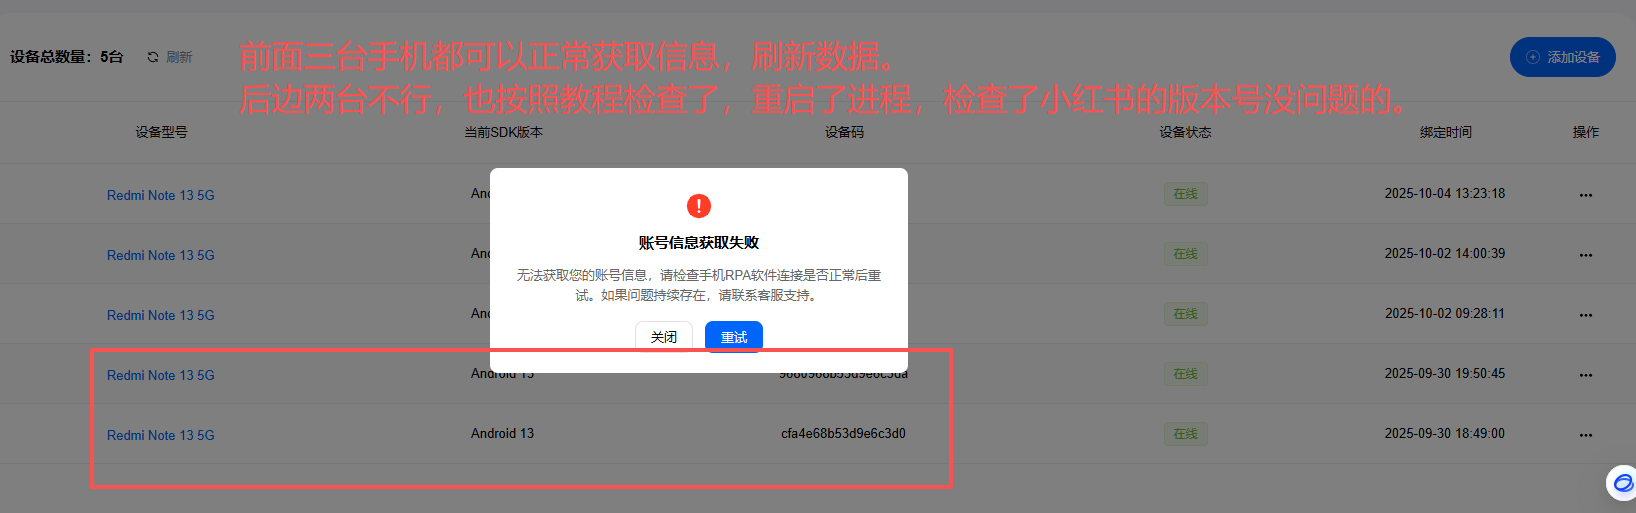Open more actions for device bound 2025-10-02 14:00:39
Image resolution: width=1636 pixels, height=513 pixels.
[x=1585, y=255]
